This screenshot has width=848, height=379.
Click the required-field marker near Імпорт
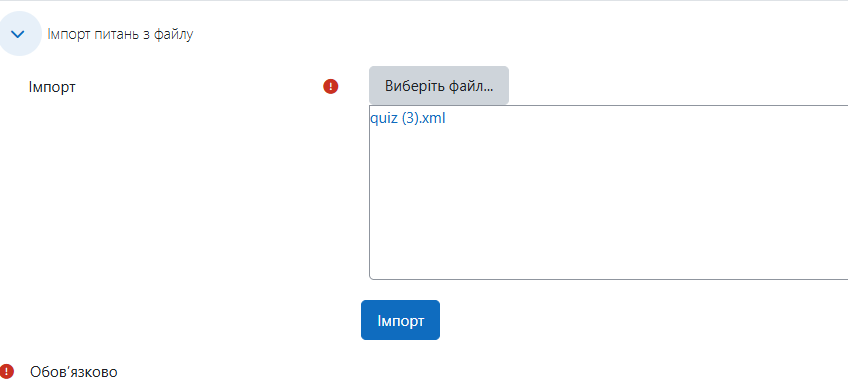pos(330,87)
